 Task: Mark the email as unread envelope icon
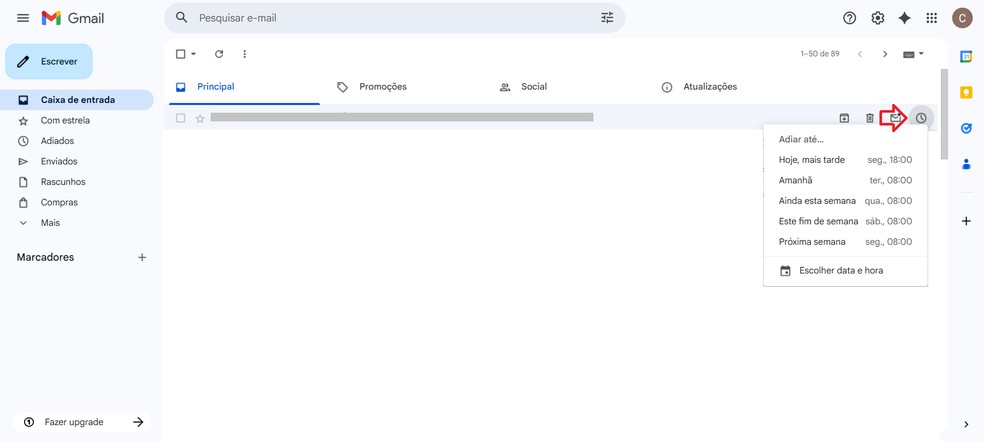(896, 117)
